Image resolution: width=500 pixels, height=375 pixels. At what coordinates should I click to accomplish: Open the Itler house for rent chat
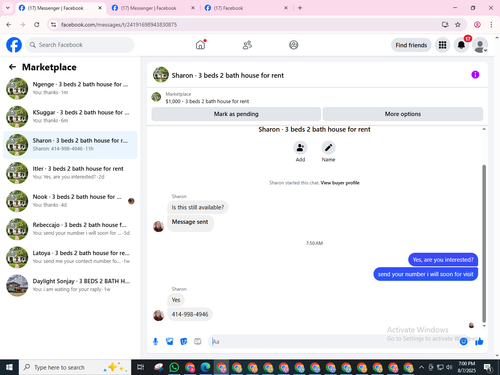coord(70,173)
